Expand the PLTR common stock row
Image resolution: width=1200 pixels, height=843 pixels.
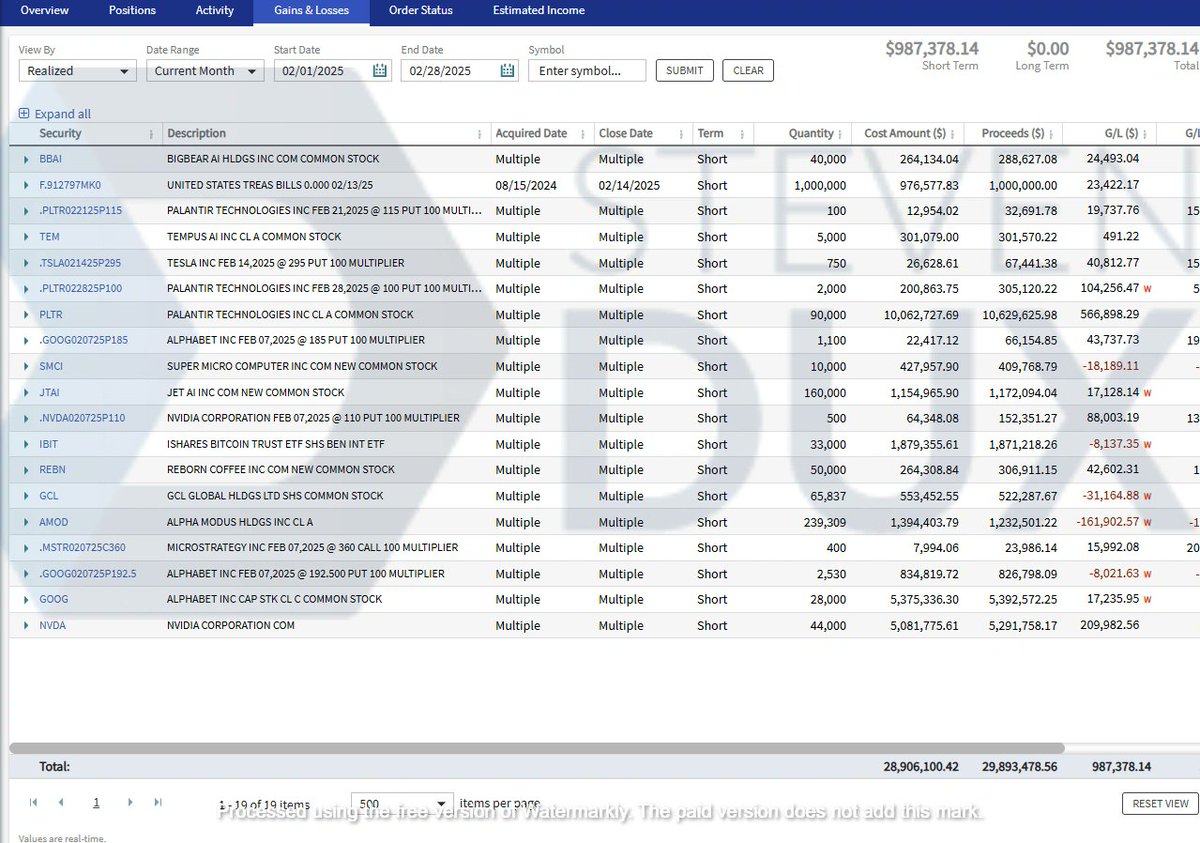(x=26, y=315)
